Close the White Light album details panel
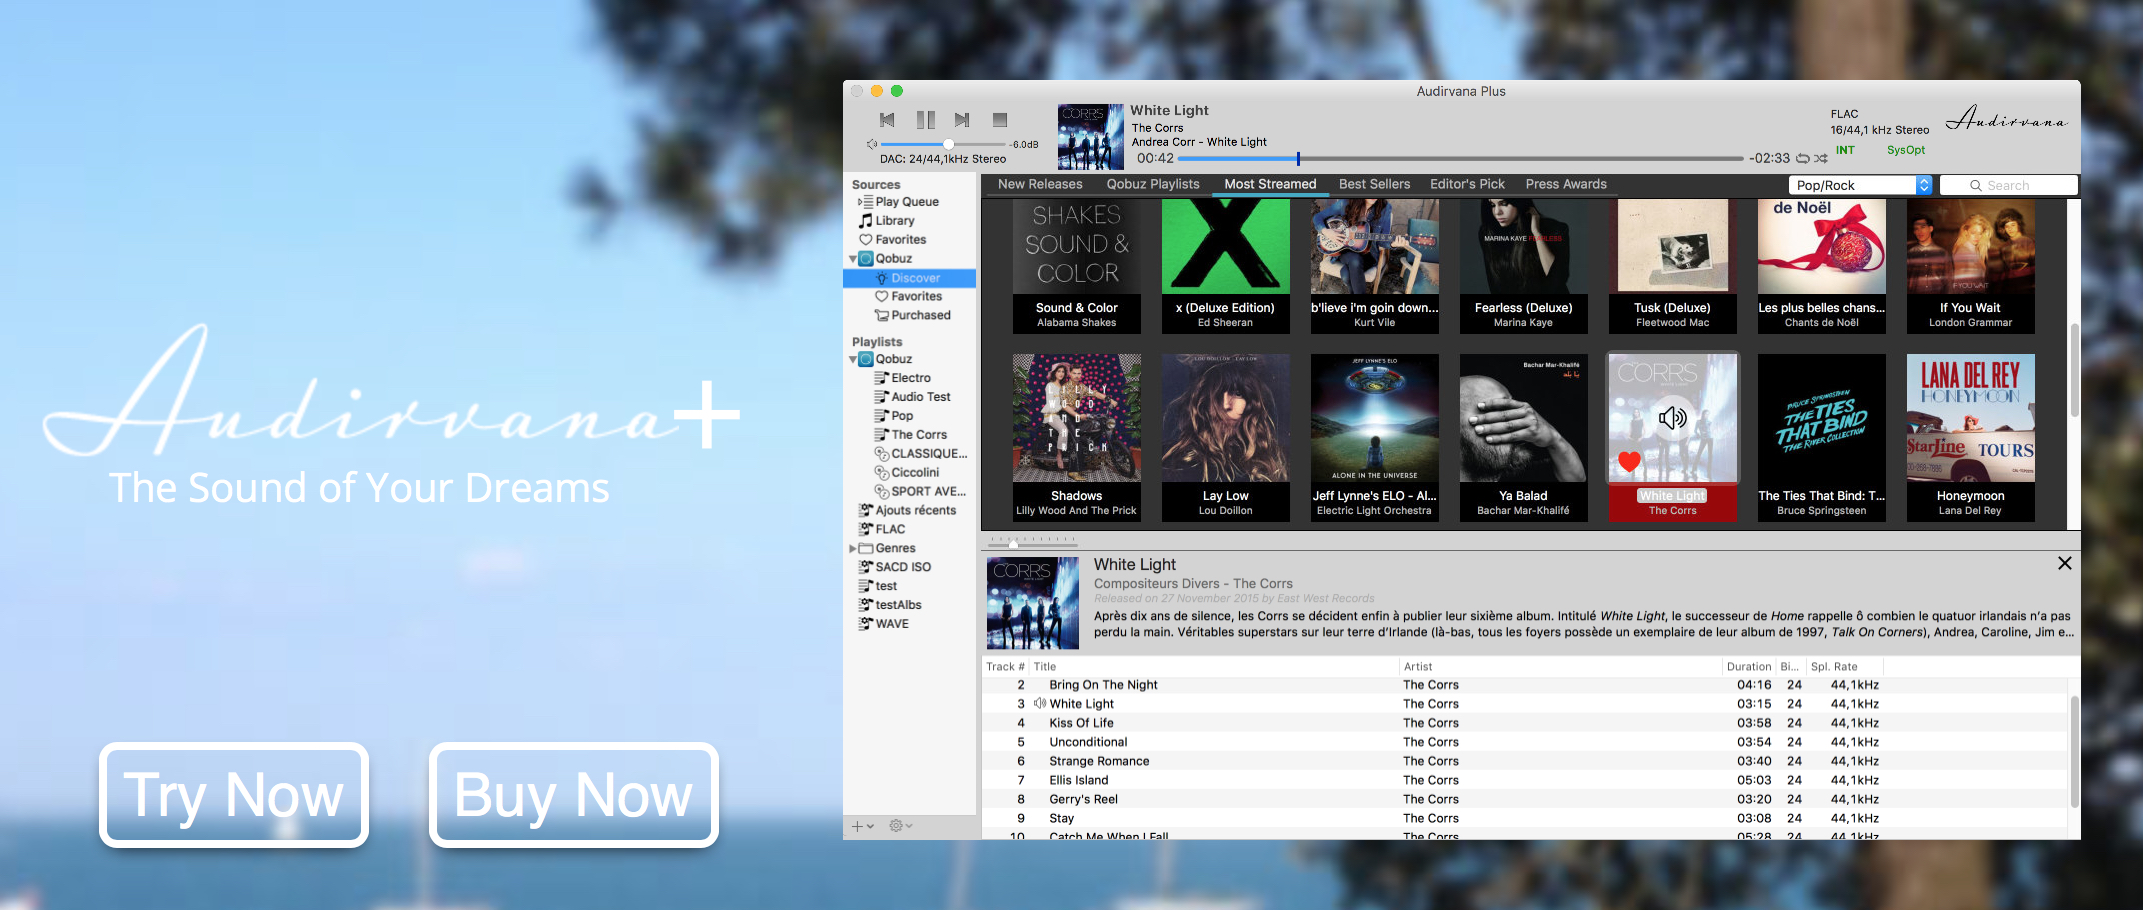This screenshot has height=910, width=2143. [2064, 564]
